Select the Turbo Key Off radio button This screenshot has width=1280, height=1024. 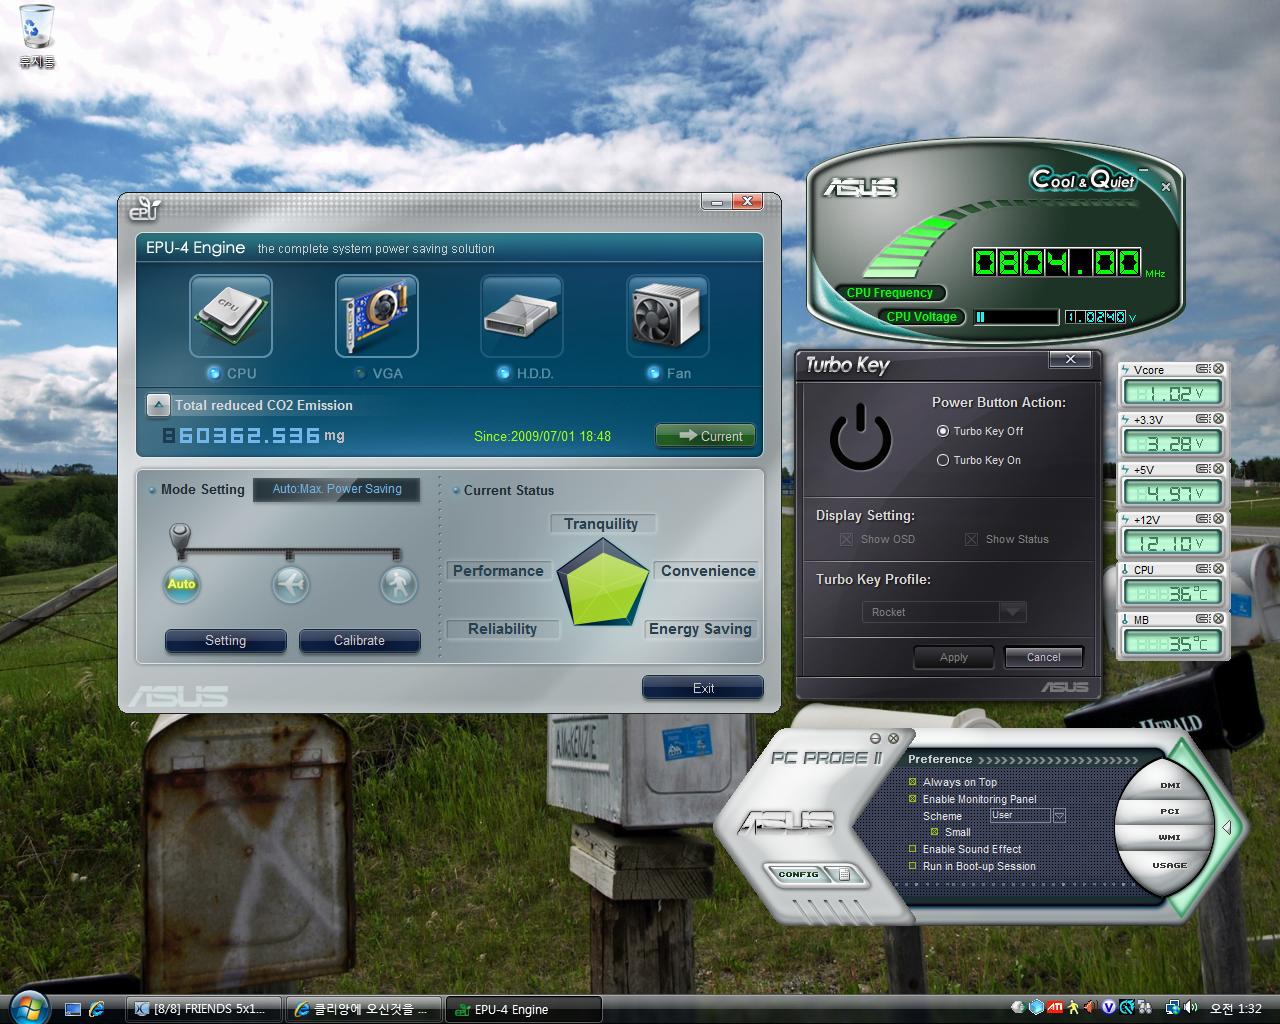click(942, 431)
